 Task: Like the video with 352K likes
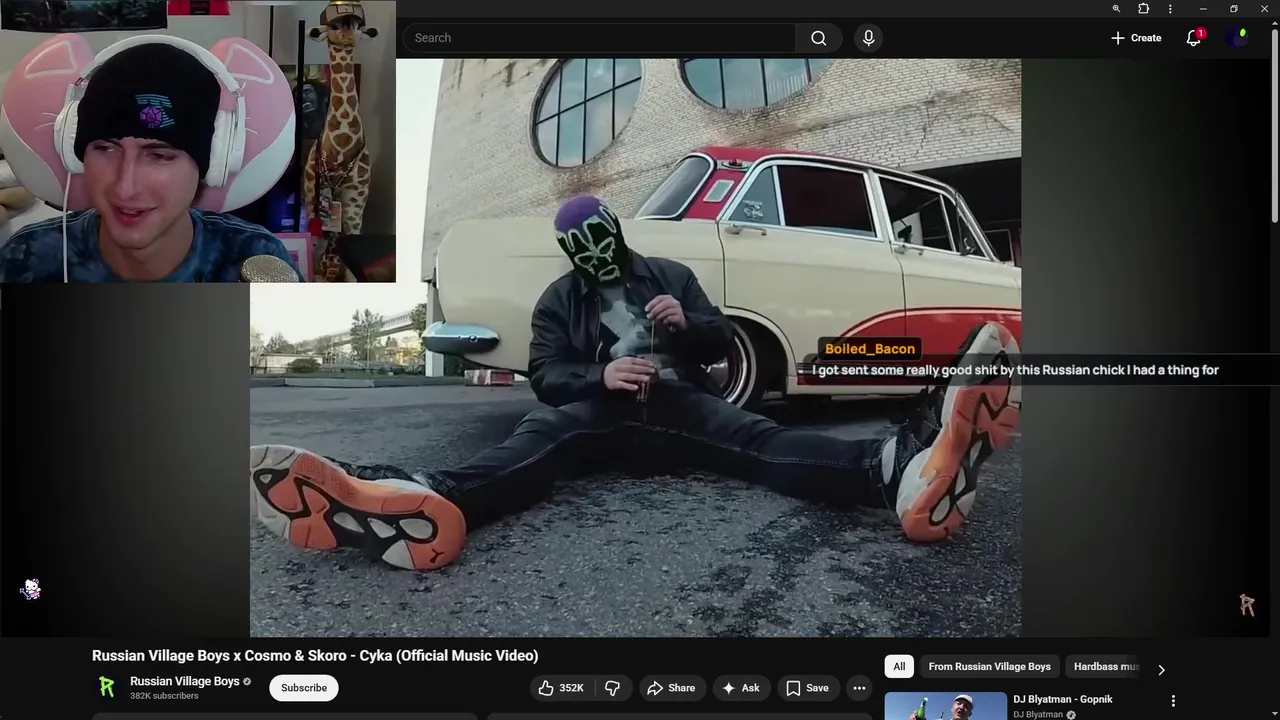[x=560, y=688]
